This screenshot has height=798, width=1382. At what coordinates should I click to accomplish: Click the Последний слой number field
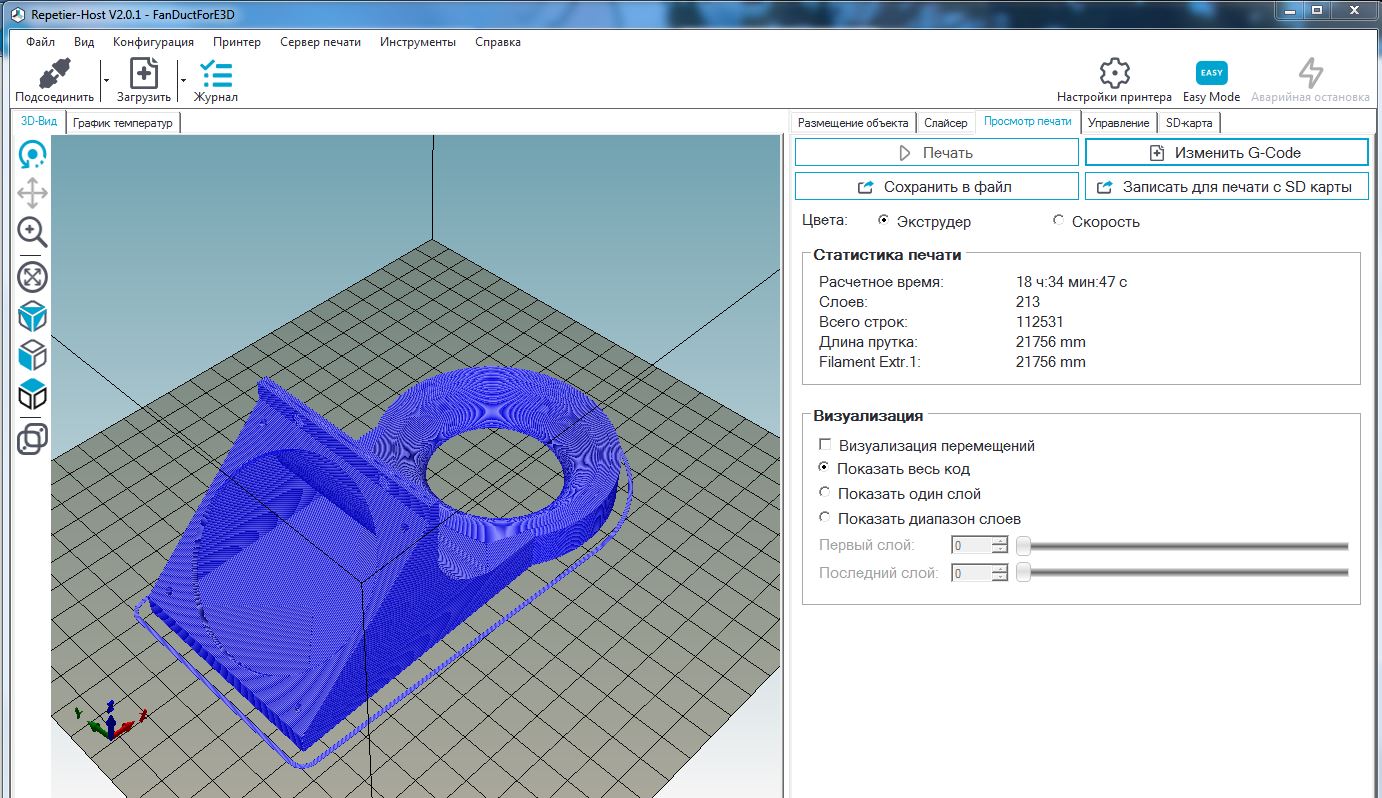[971, 574]
